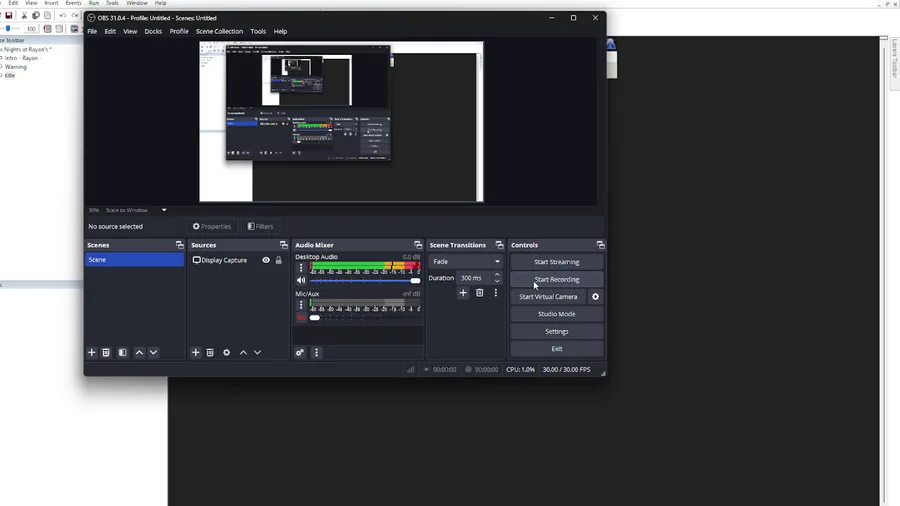The width and height of the screenshot is (900, 506).
Task: Select the Display Capture source row
Action: pos(238,260)
